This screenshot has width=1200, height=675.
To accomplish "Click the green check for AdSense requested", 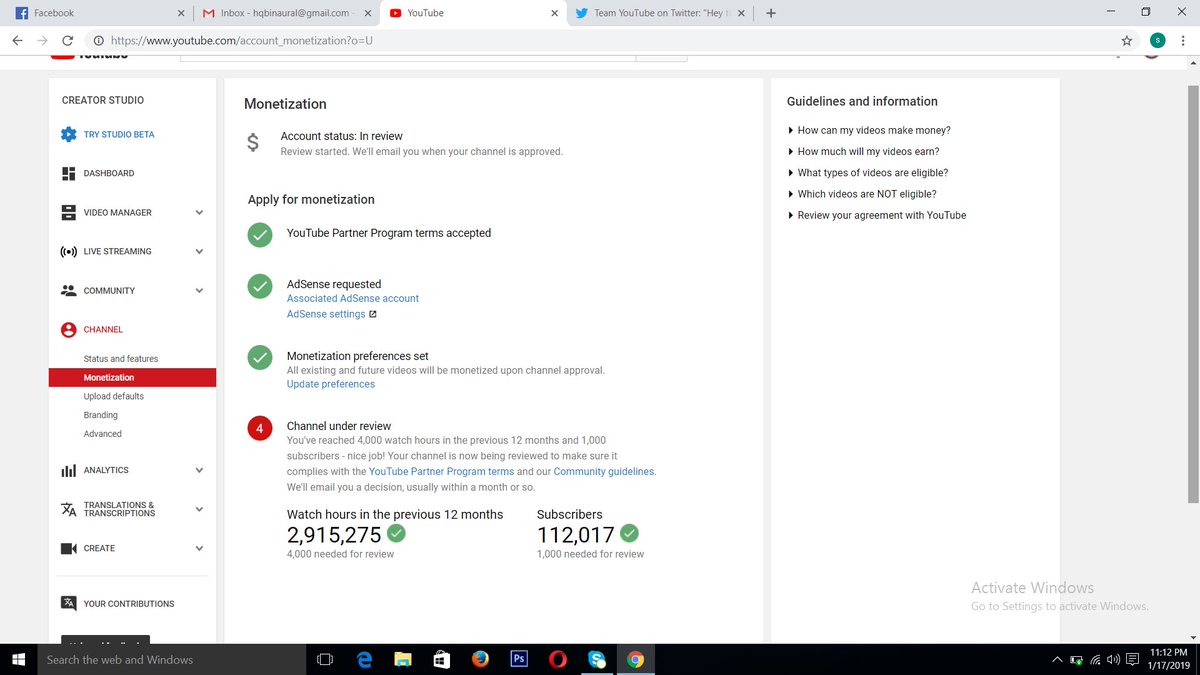I will 260,286.
